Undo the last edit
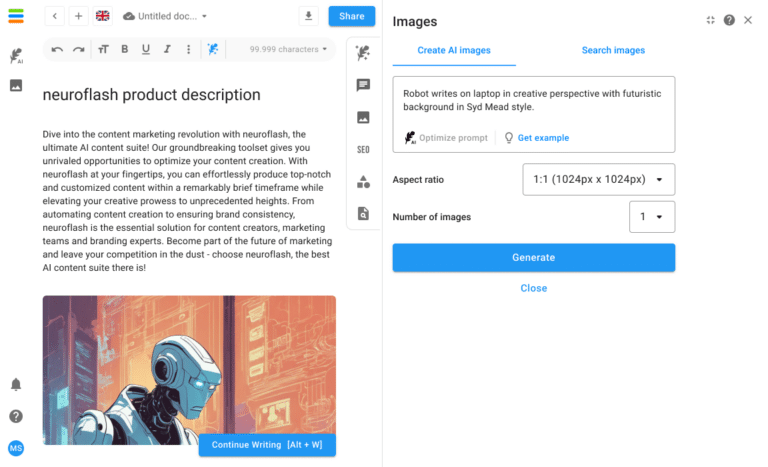 (x=57, y=49)
